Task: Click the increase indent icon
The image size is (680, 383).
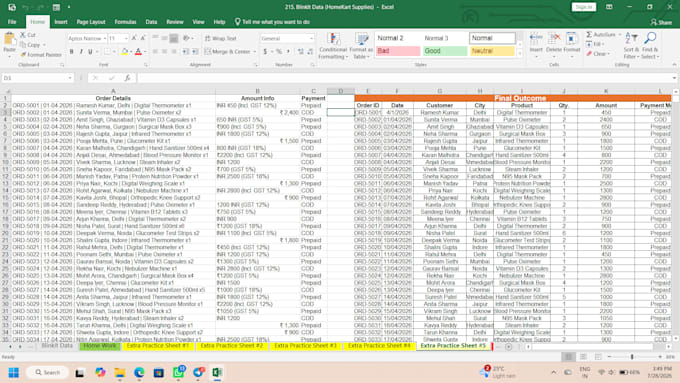Action: point(195,52)
